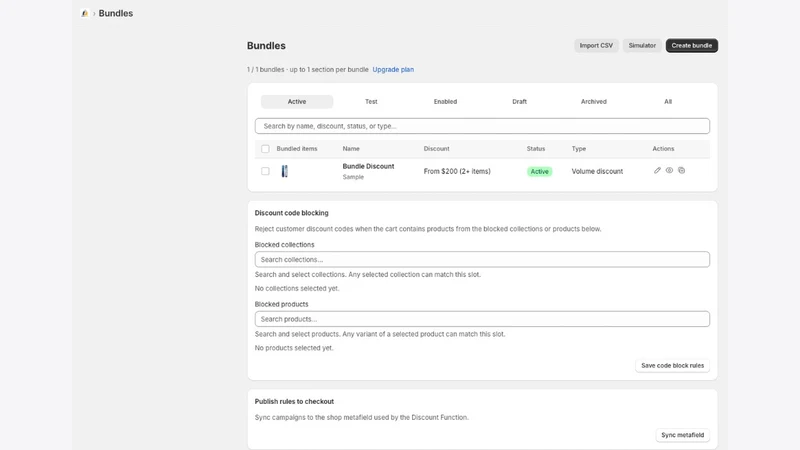Click the Create bundle button
The image size is (800, 450).
tap(692, 45)
